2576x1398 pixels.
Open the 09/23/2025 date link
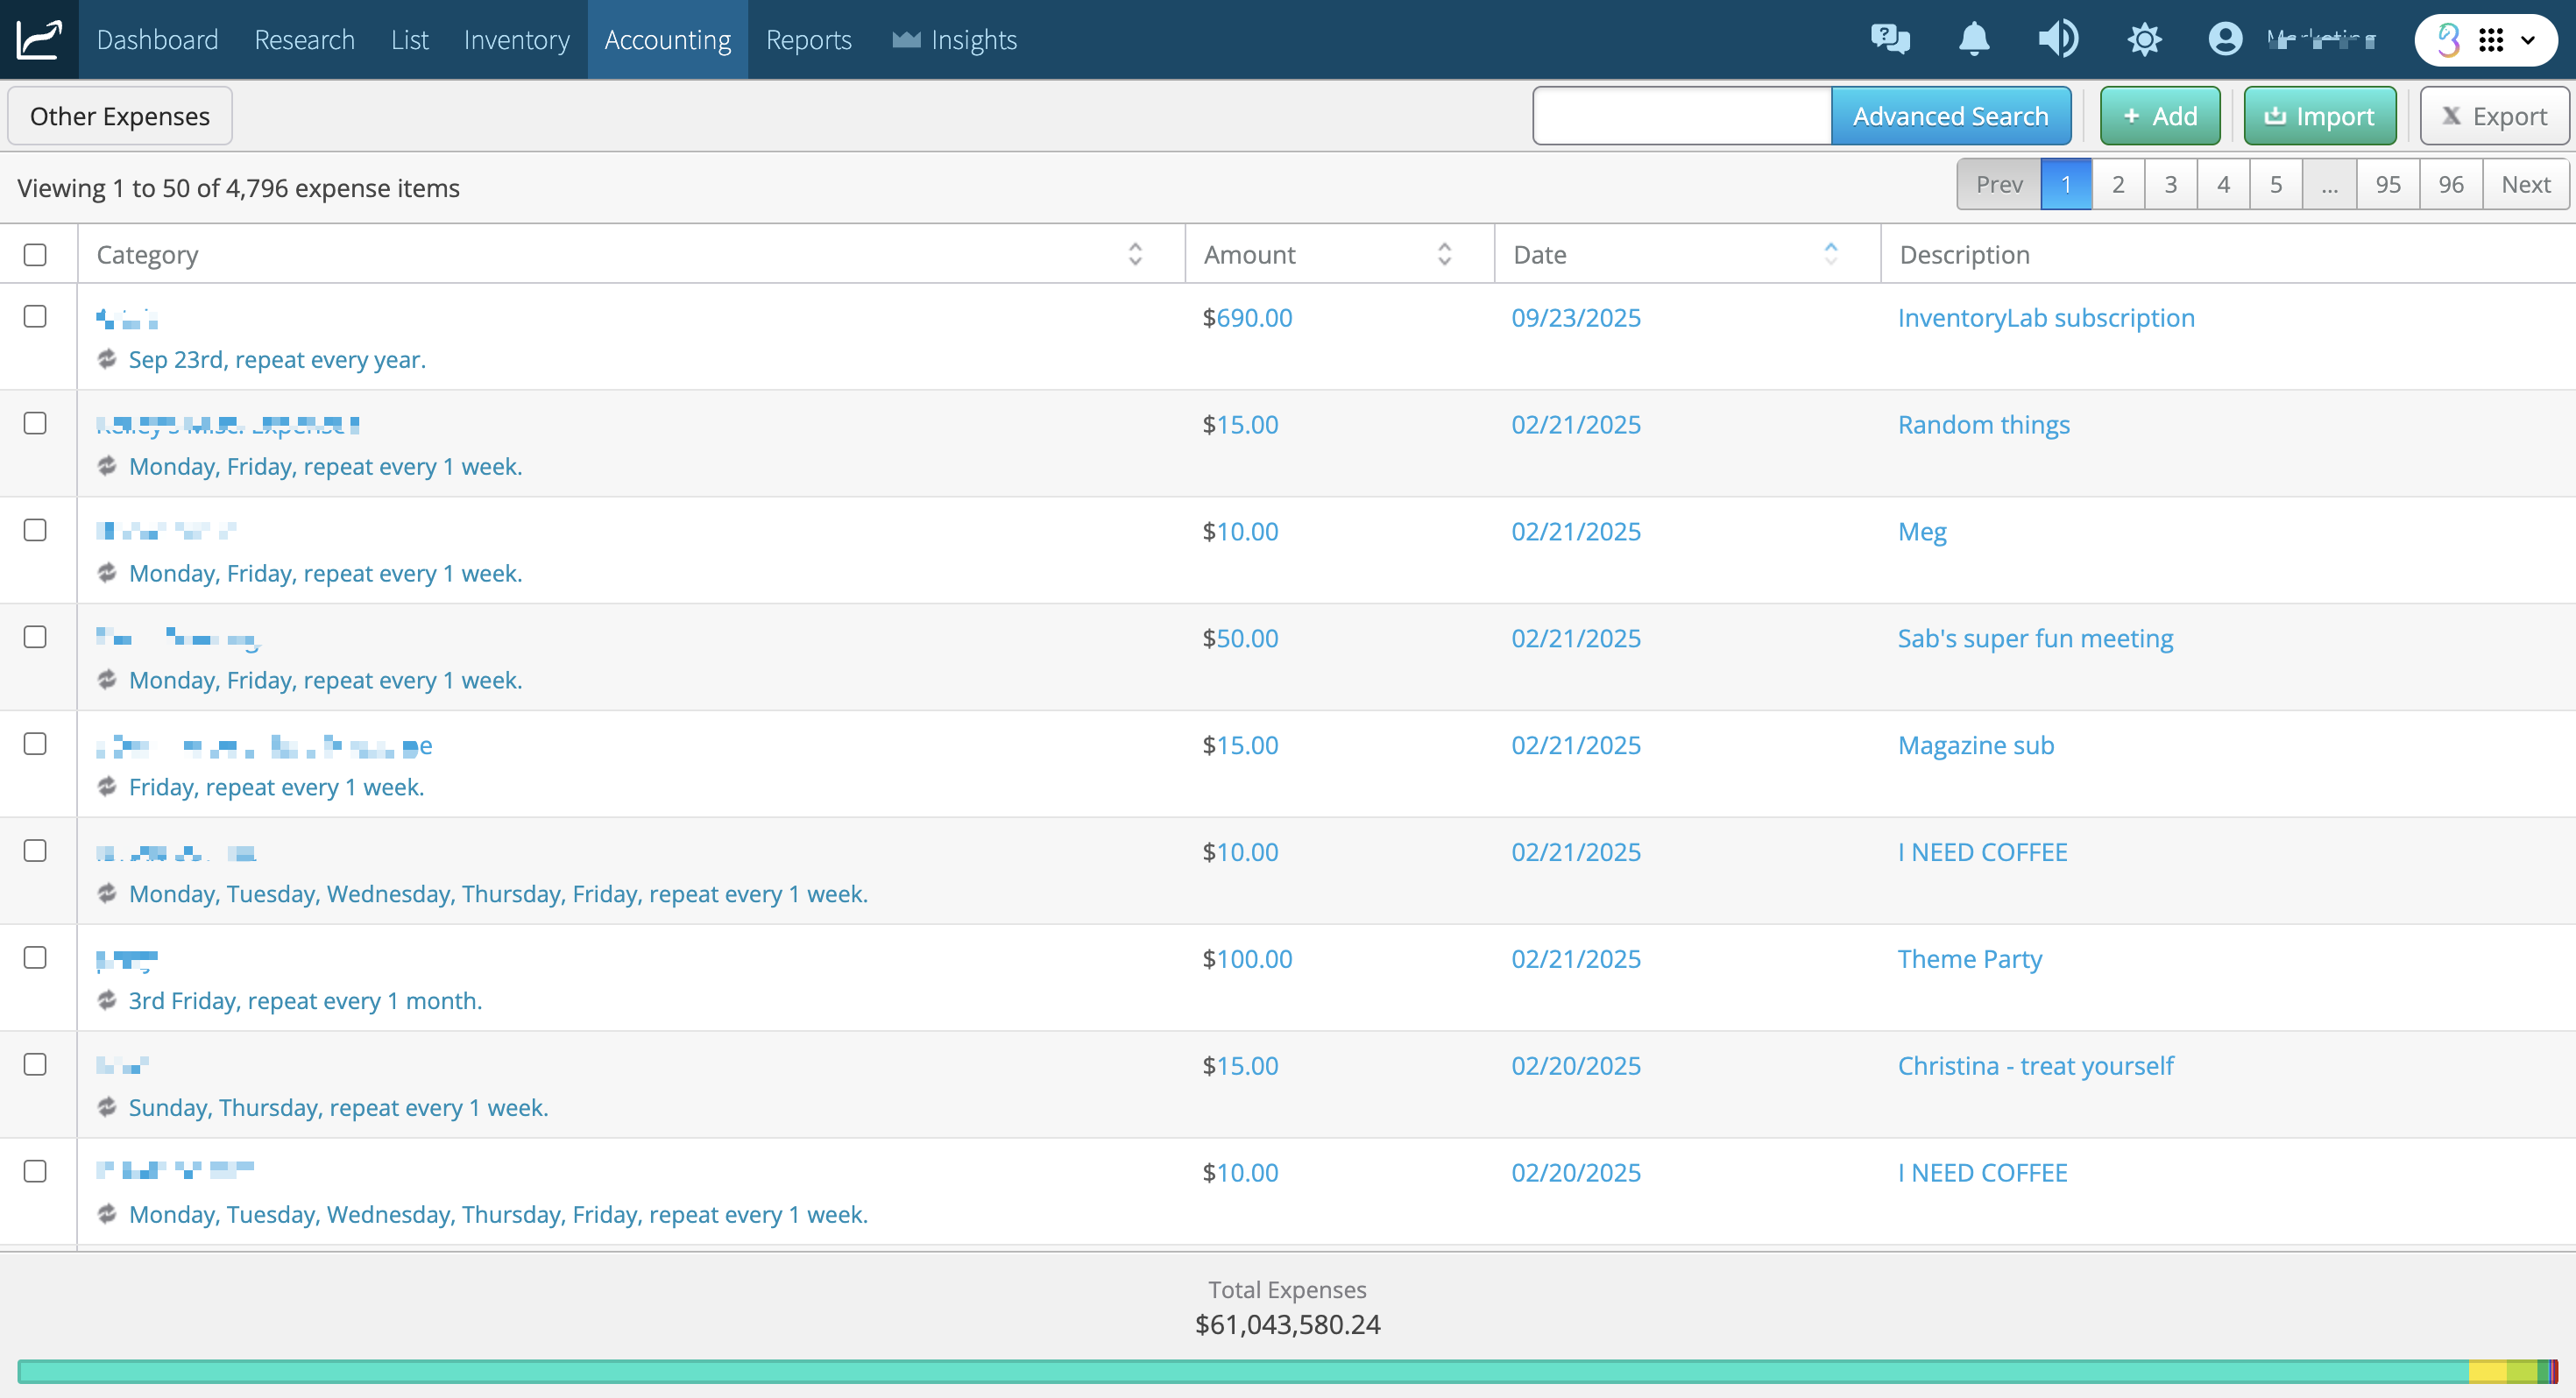[1576, 318]
